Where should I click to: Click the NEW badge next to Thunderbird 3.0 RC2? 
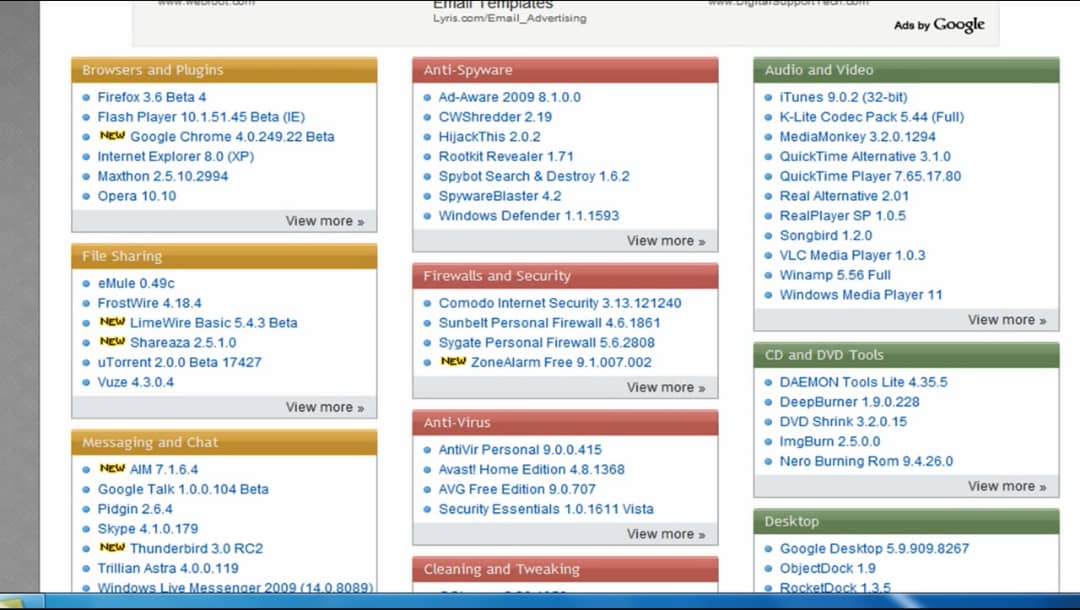pyautogui.click(x=112, y=548)
